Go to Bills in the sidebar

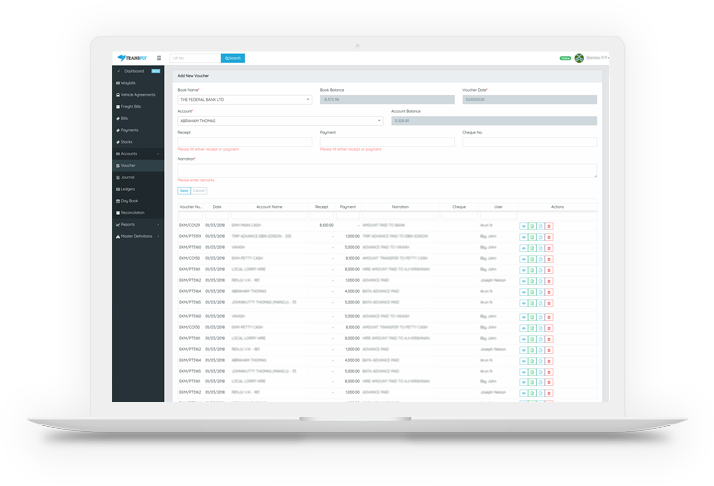coord(138,118)
